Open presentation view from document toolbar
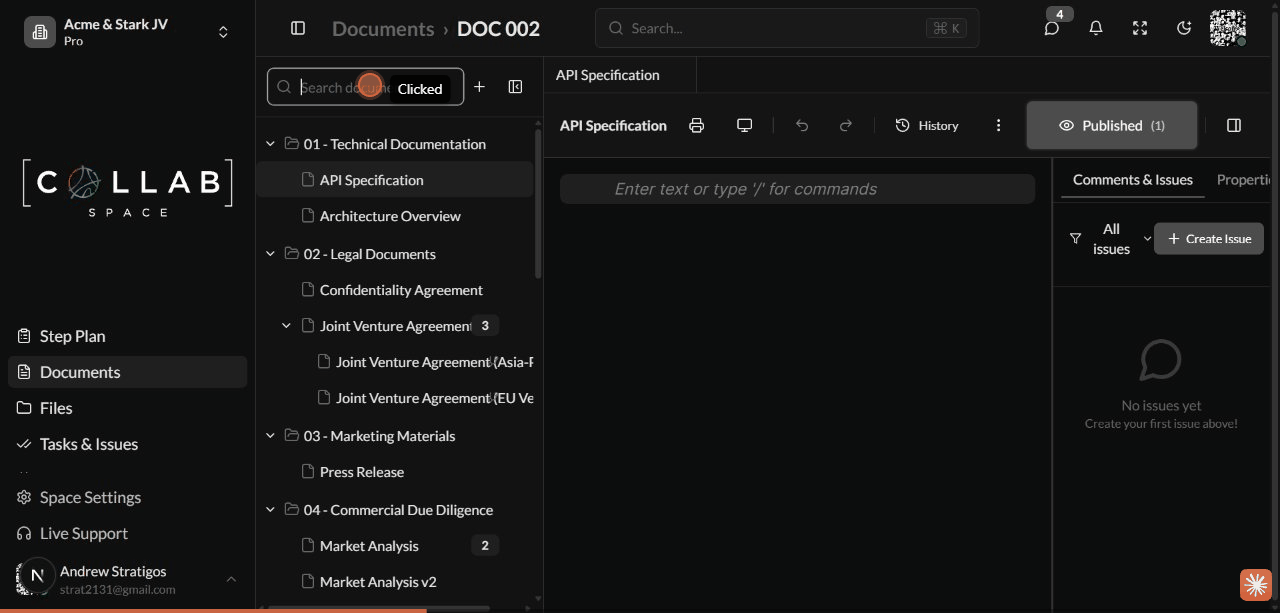The image size is (1280, 613). tap(744, 125)
